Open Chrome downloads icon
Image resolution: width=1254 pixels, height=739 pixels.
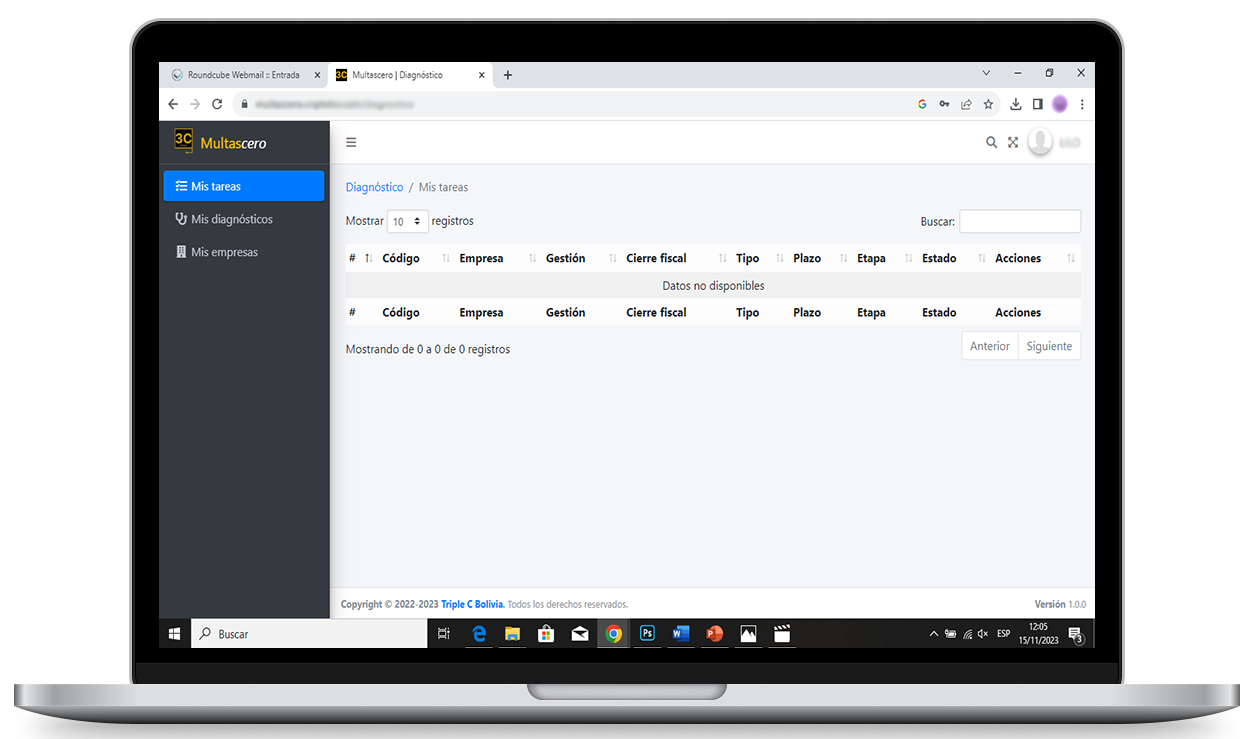pyautogui.click(x=1015, y=104)
